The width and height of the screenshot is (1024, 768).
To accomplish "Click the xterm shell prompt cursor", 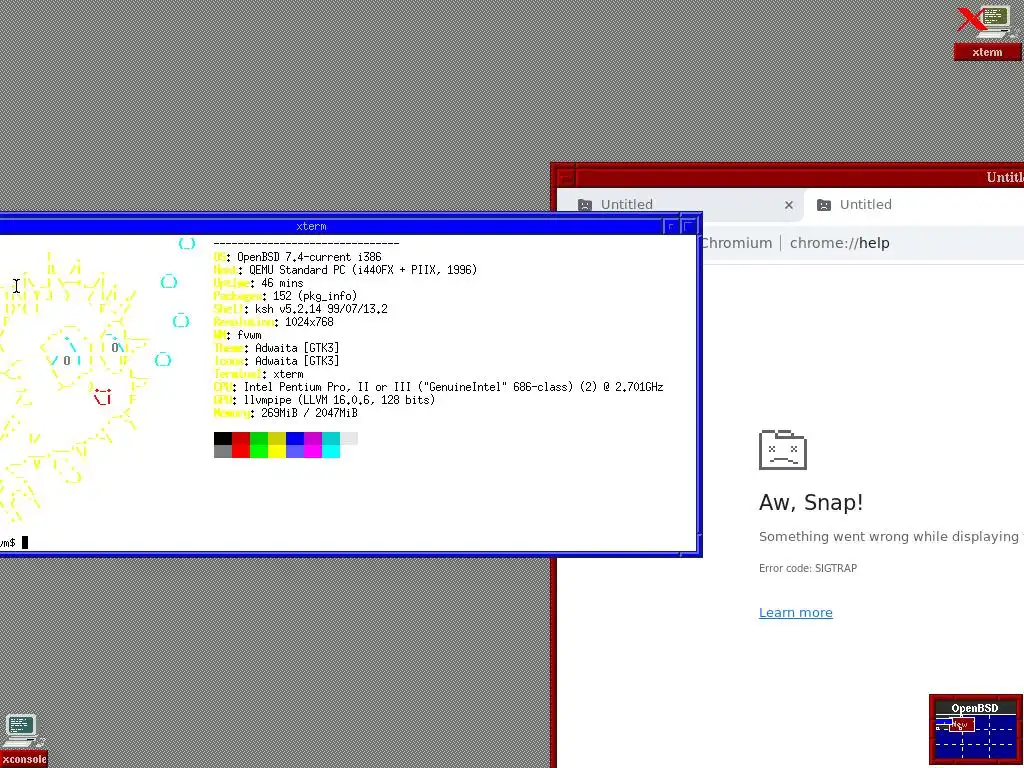I will (25, 542).
